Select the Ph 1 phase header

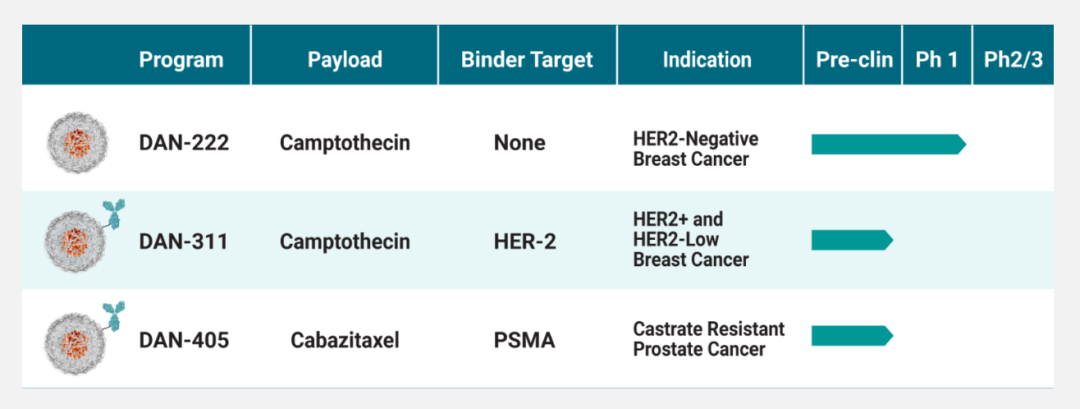pos(937,60)
